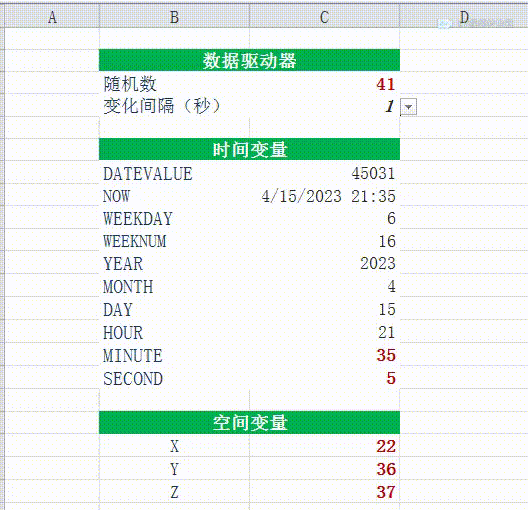This screenshot has height=510, width=528.
Task: Select column B header
Action: click(174, 16)
